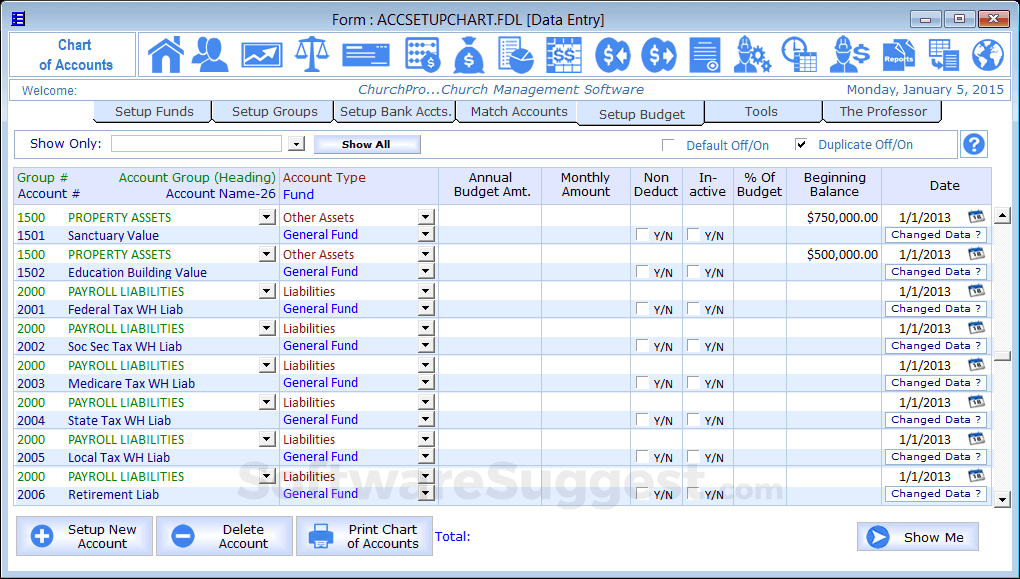Click the Setup New Account button

click(84, 535)
